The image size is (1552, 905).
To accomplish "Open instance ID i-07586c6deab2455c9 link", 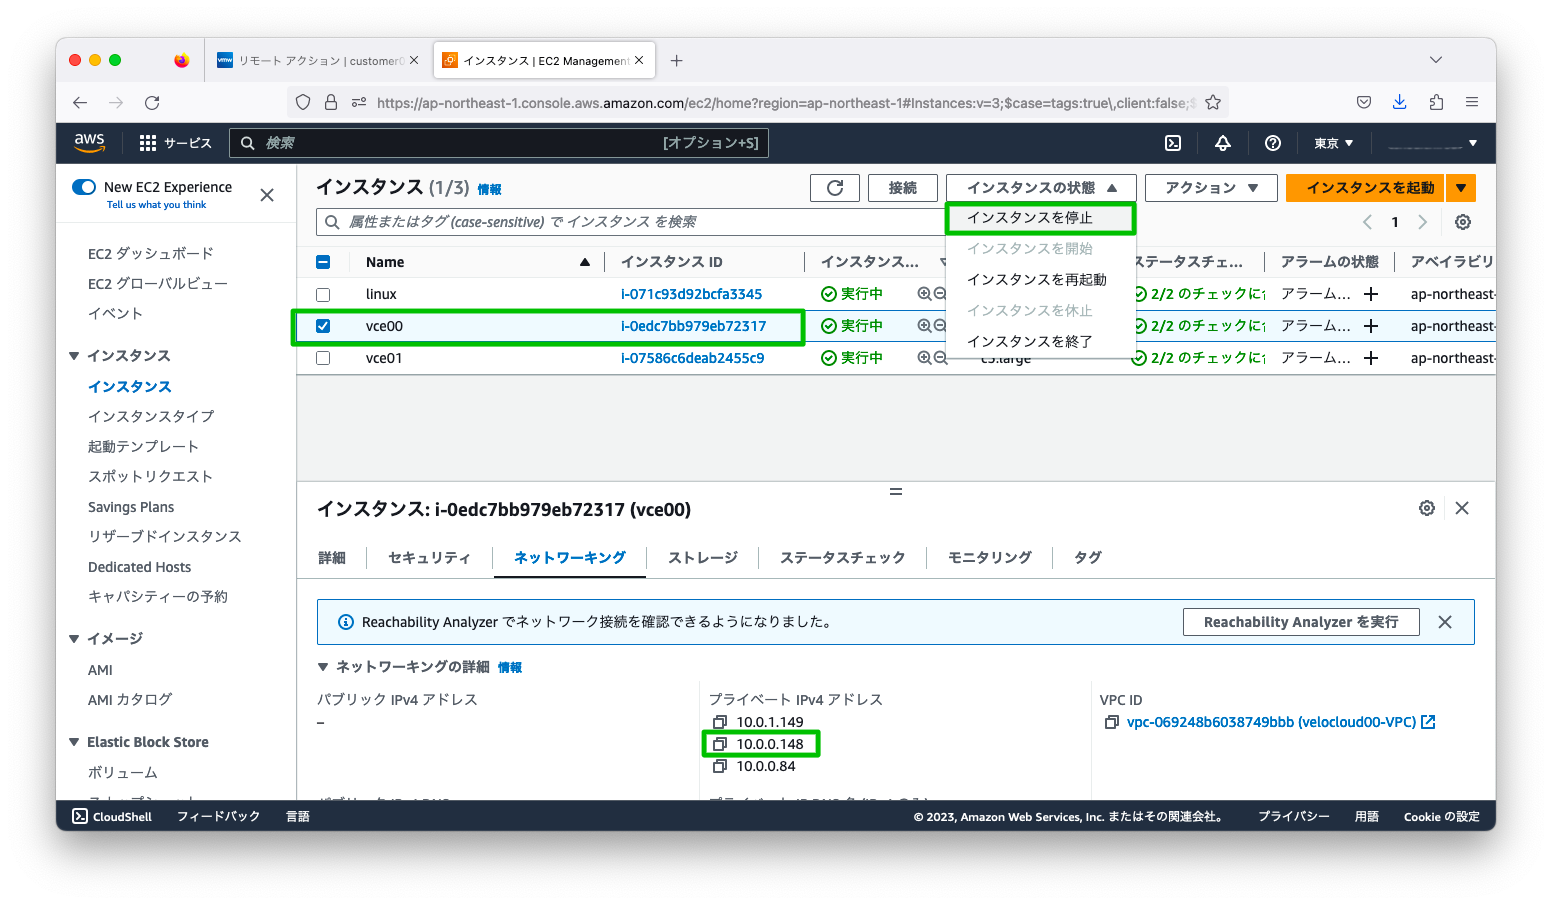I will point(692,358).
